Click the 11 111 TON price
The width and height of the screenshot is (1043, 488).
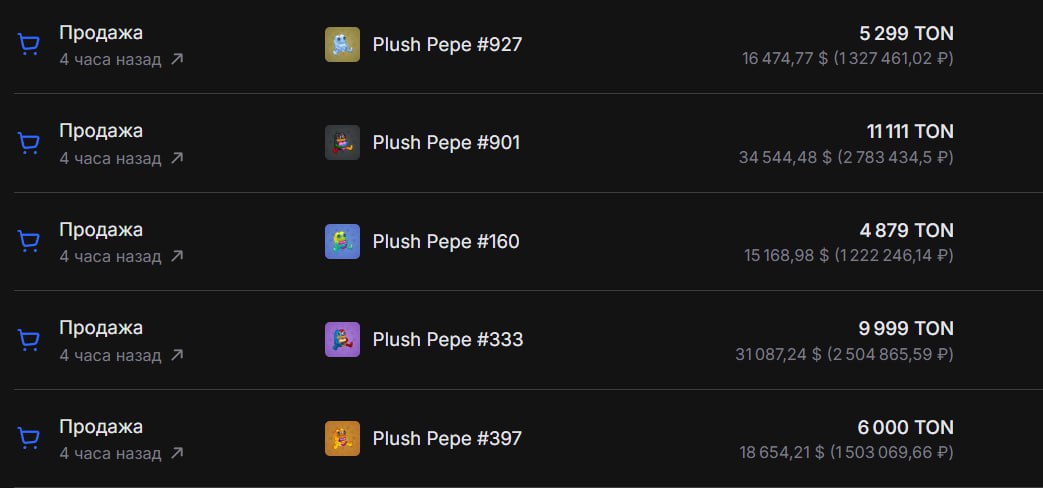910,132
